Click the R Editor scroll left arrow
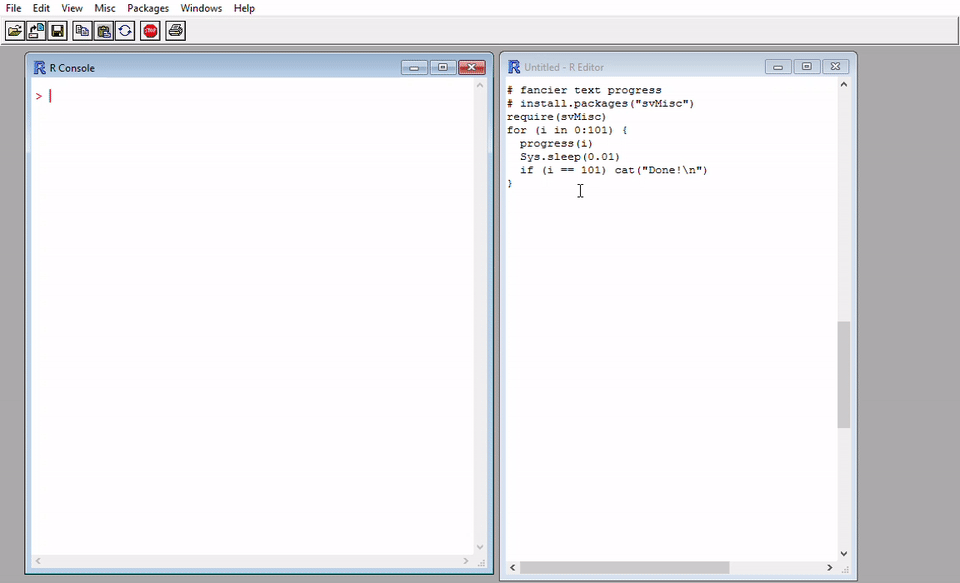Image resolution: width=960 pixels, height=583 pixels. click(513, 568)
